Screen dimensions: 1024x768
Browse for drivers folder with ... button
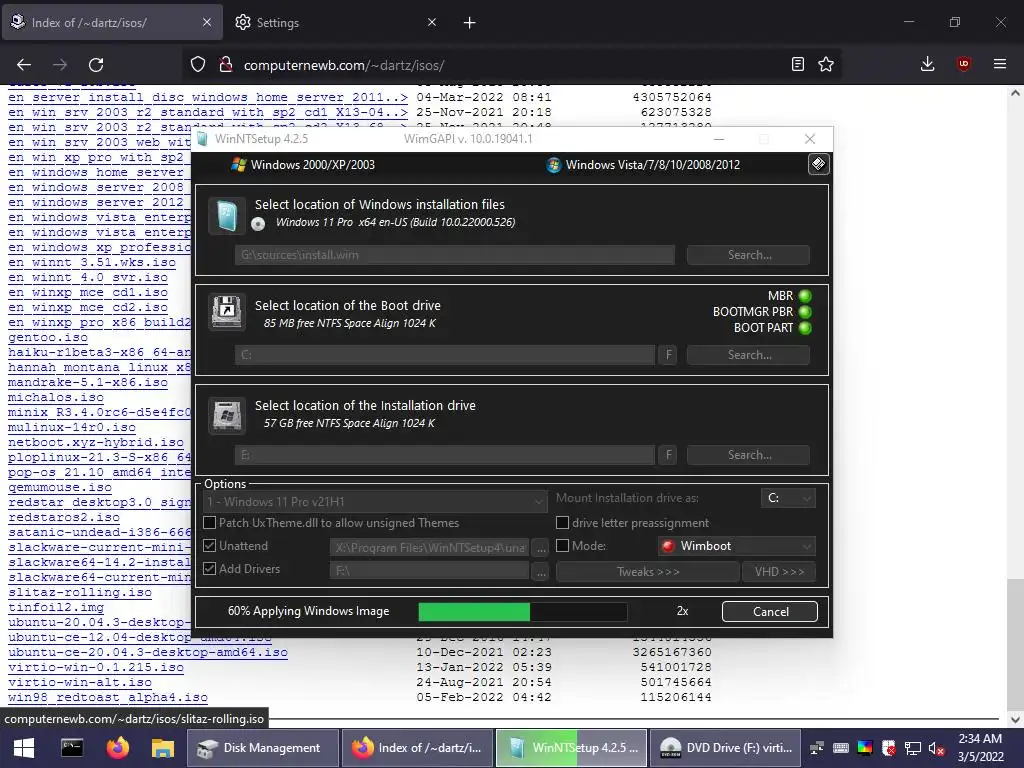541,571
